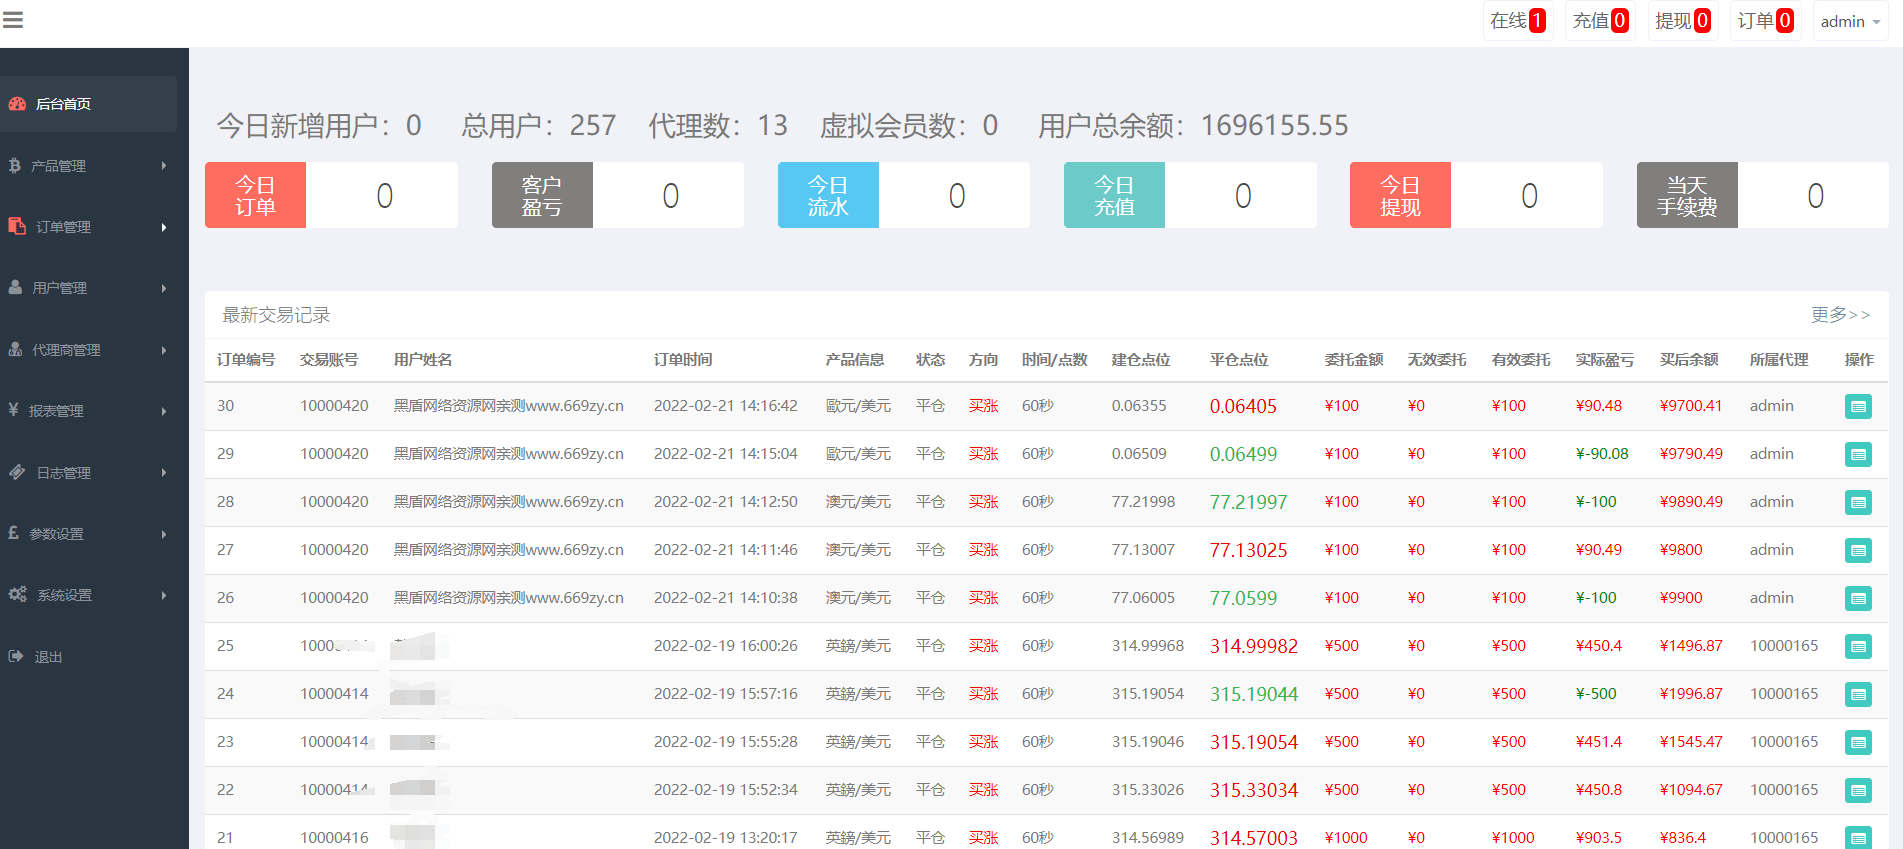This screenshot has width=1903, height=849.
Task: Click the 平仓点位 column header
Action: click(1239, 360)
